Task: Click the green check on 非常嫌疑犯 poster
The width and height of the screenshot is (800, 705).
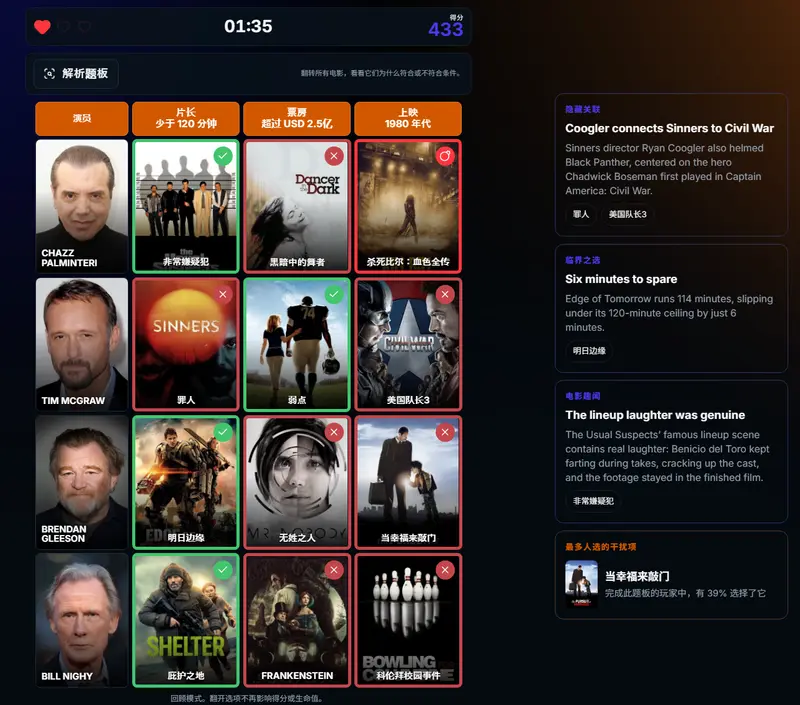Action: pos(223,156)
